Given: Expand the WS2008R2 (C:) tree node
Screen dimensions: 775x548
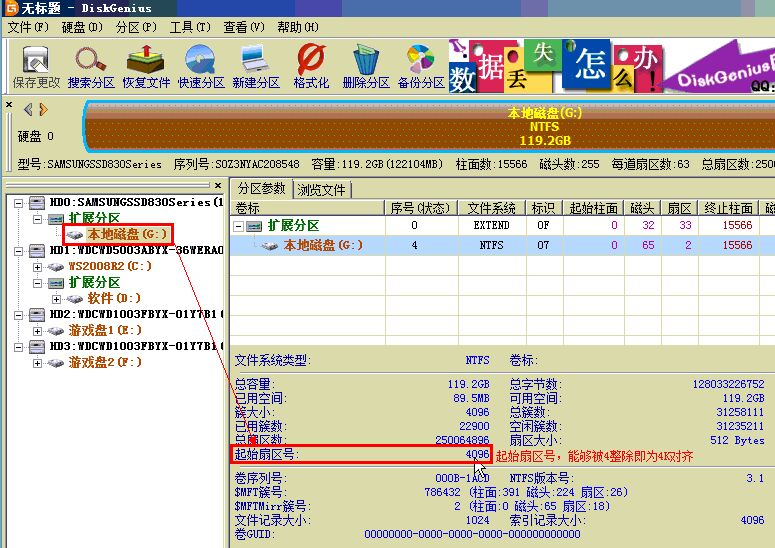Looking at the screenshot, I should [x=37, y=267].
